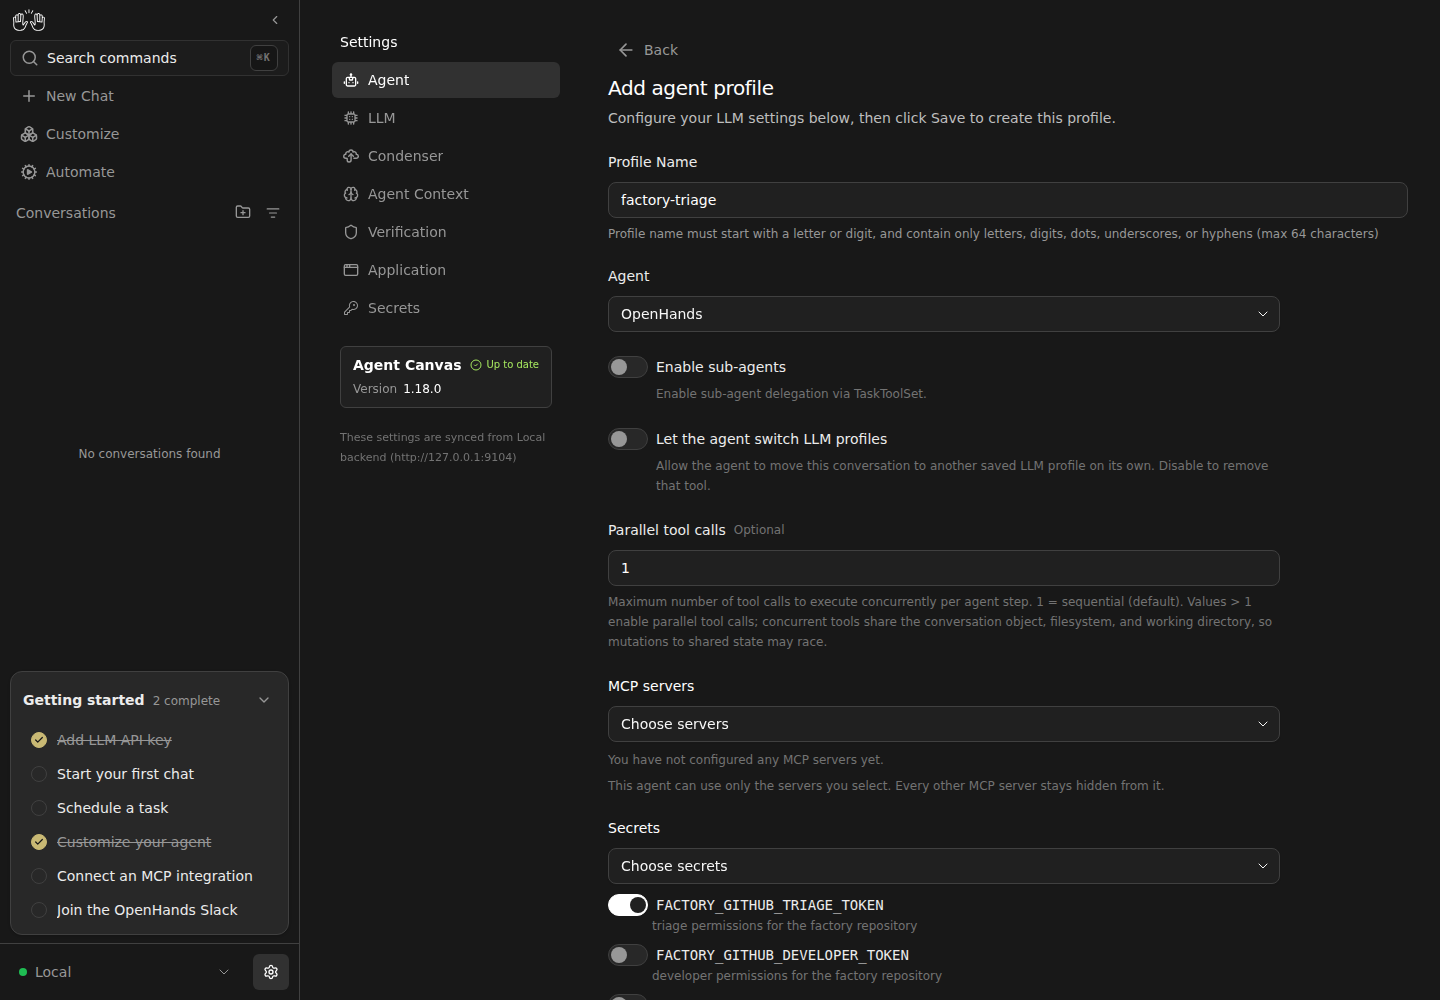
Task: Collapse the Getting started panel
Action: [x=264, y=700]
